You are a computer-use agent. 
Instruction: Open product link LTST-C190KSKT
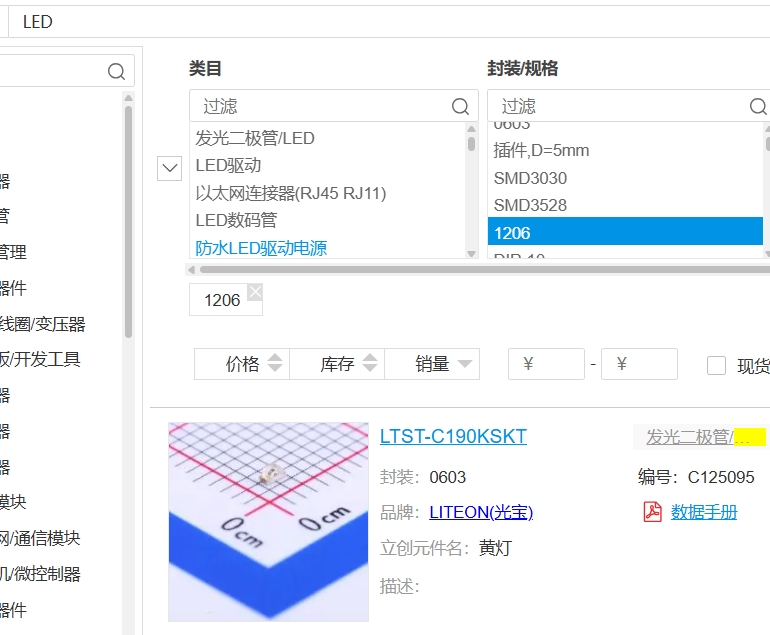coord(453,436)
